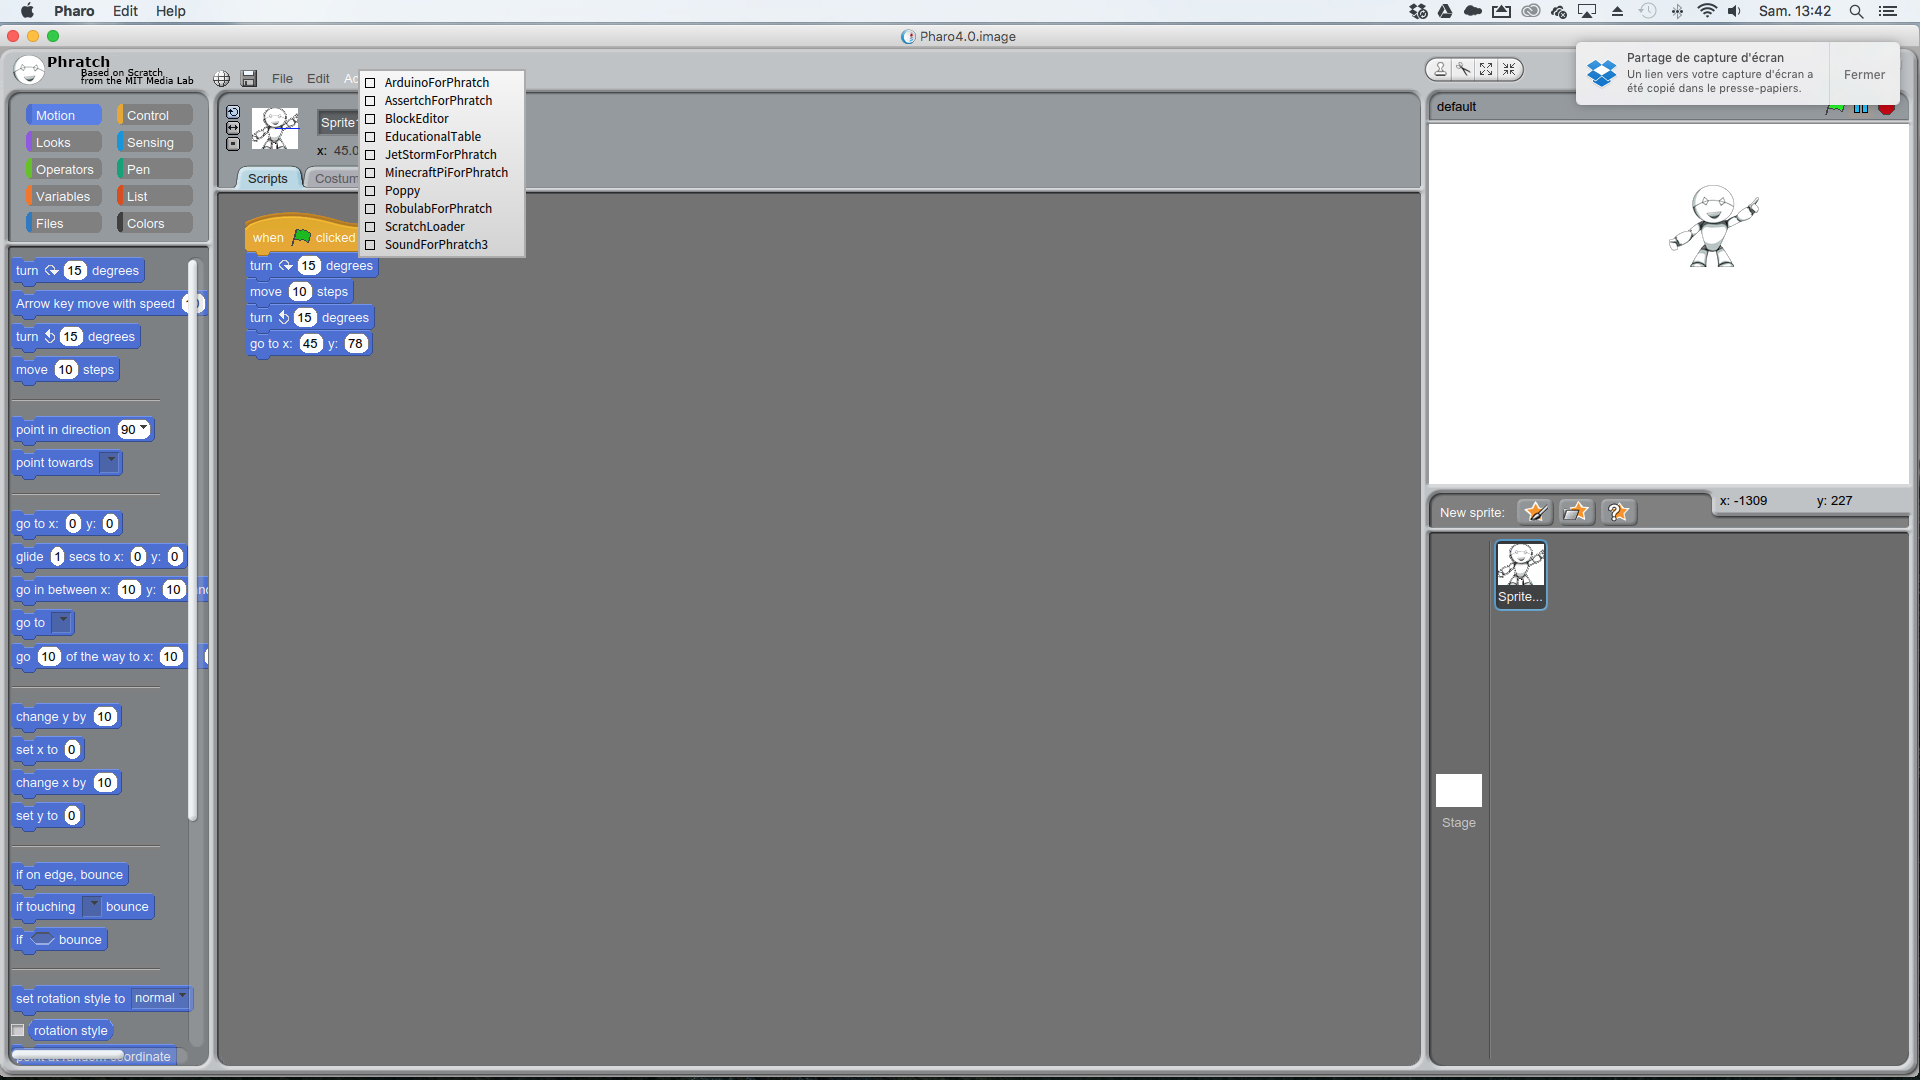Select Control block category
Viewport: 1920px width, 1080px height.
pos(155,115)
